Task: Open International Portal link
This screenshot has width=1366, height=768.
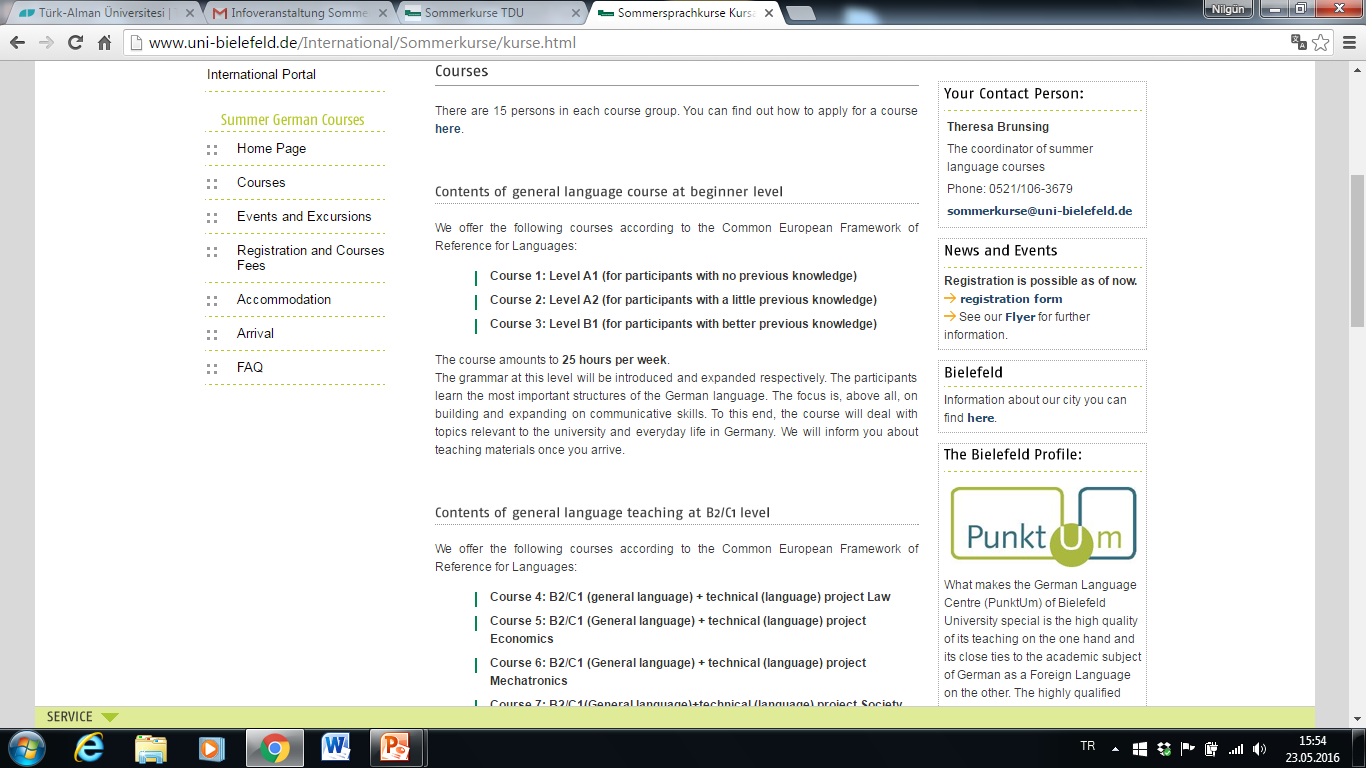Action: click(261, 74)
